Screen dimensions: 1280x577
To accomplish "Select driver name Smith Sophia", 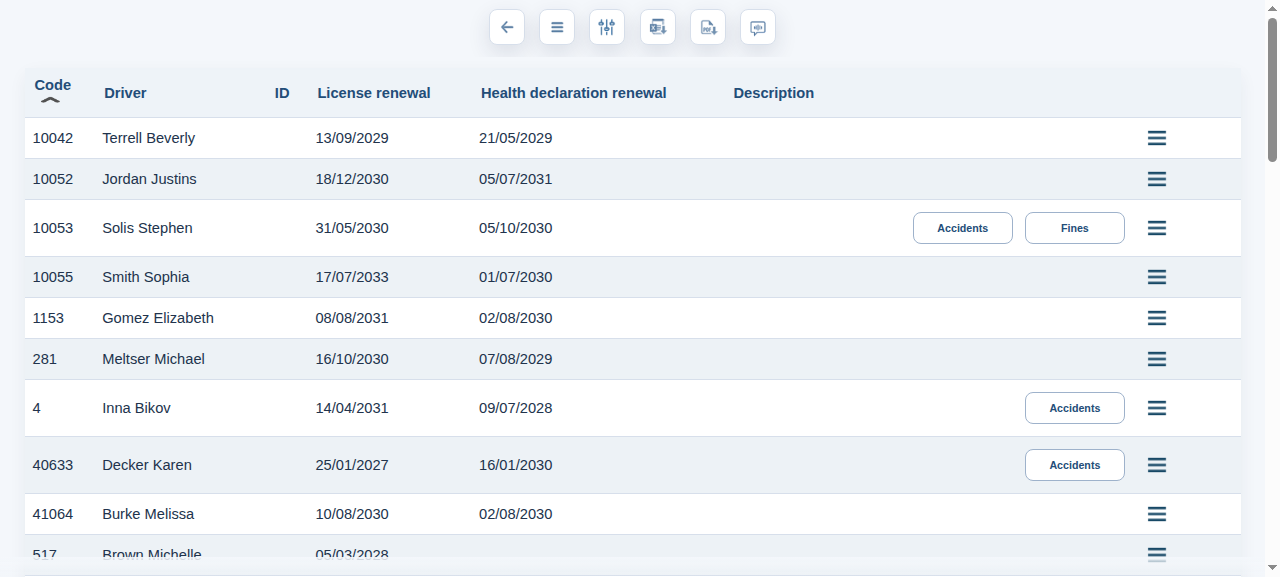I will pyautogui.click(x=146, y=277).
